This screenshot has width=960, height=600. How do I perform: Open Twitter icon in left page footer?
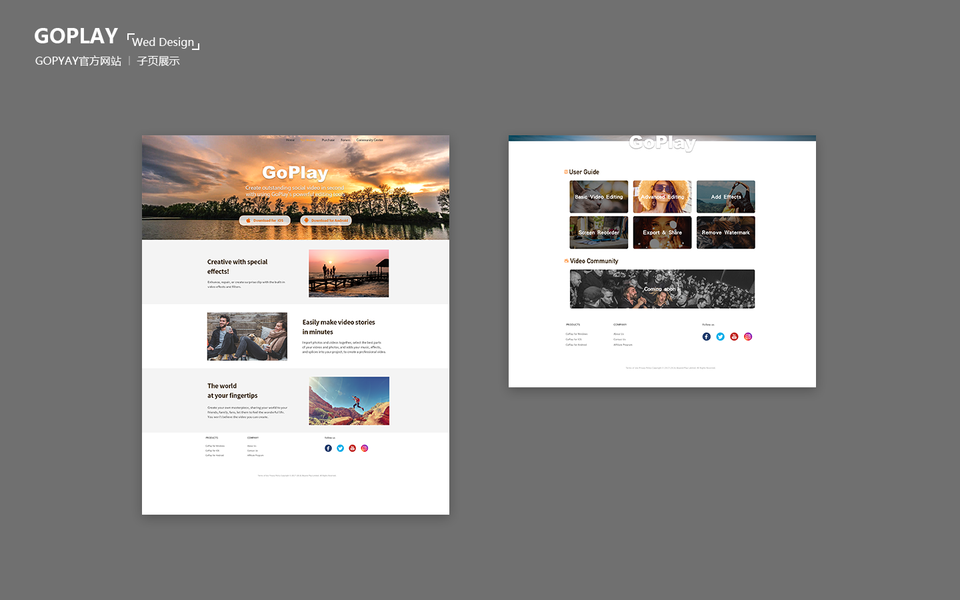pos(340,448)
